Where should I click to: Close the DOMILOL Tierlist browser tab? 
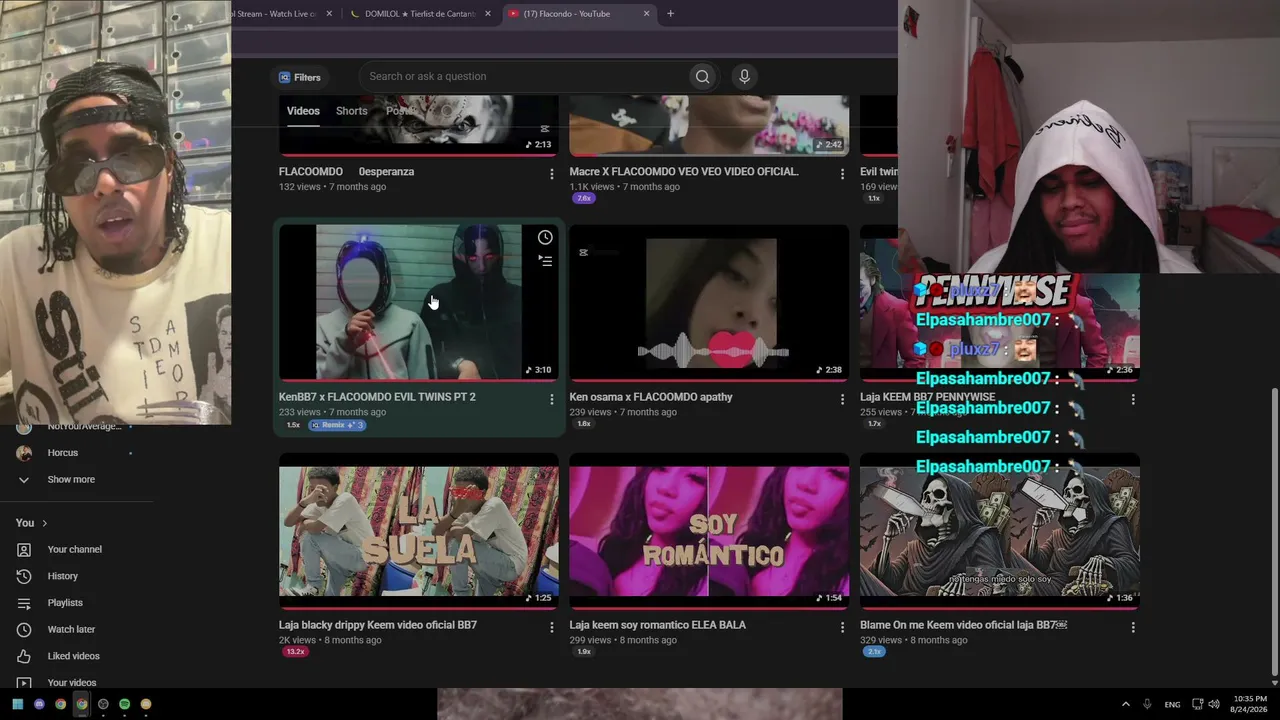tap(488, 14)
